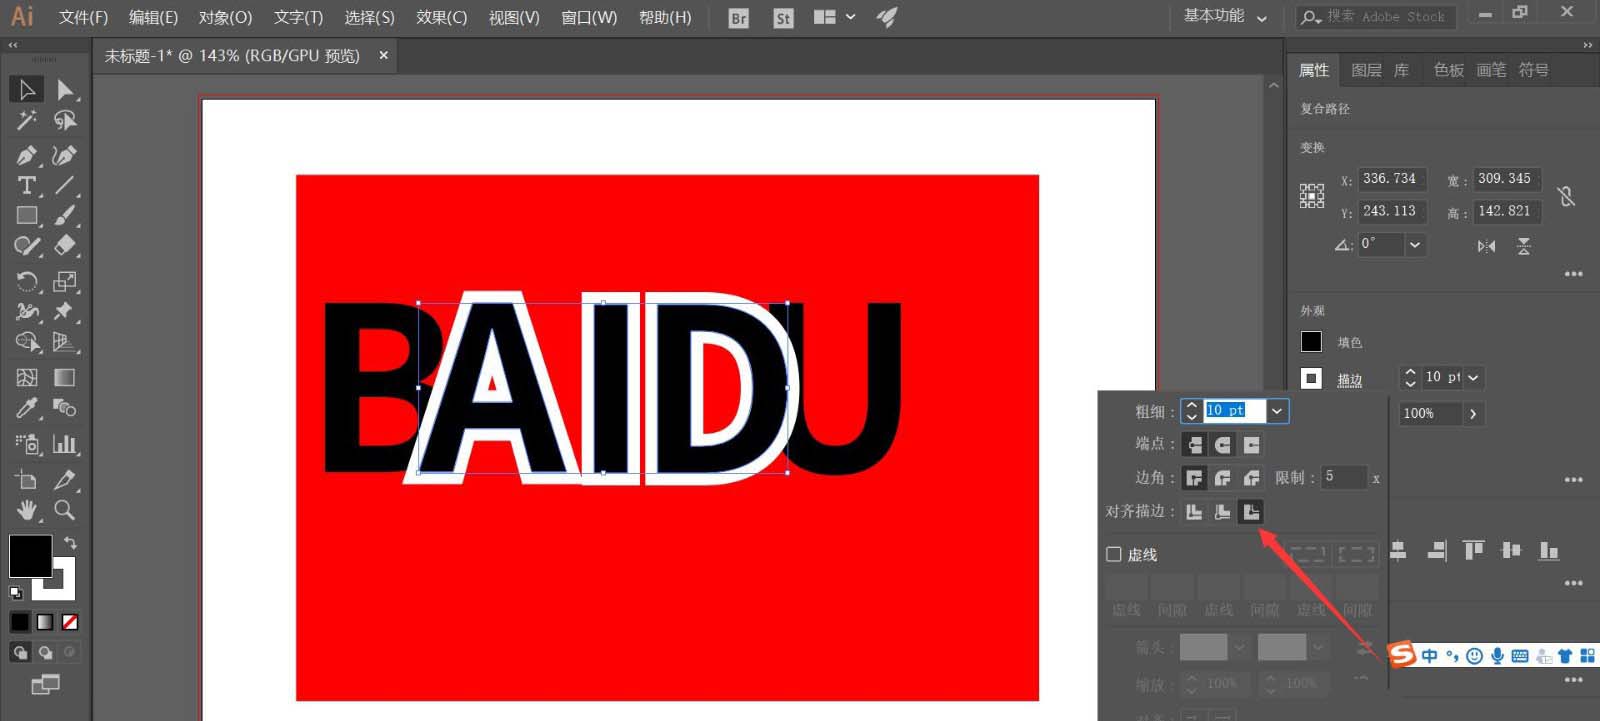Show more options in Appearance section

1574,479
